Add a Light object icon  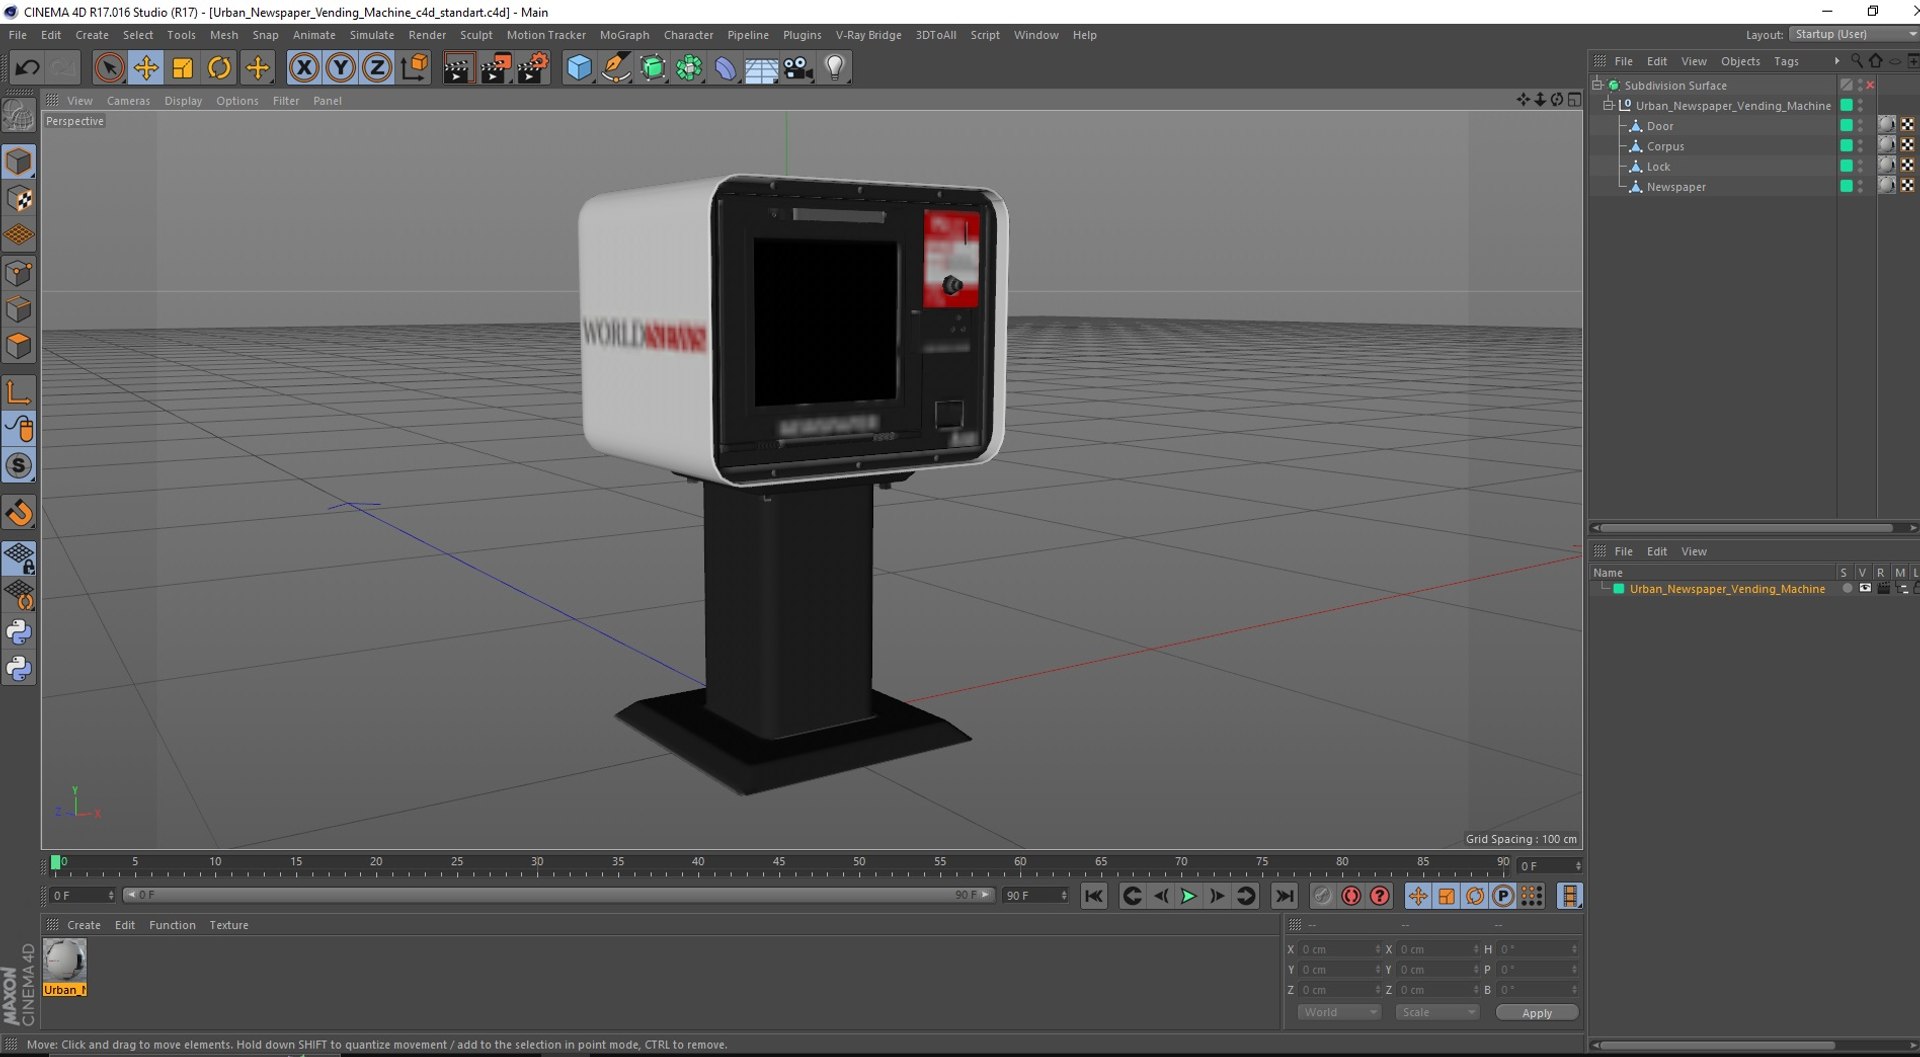point(835,68)
